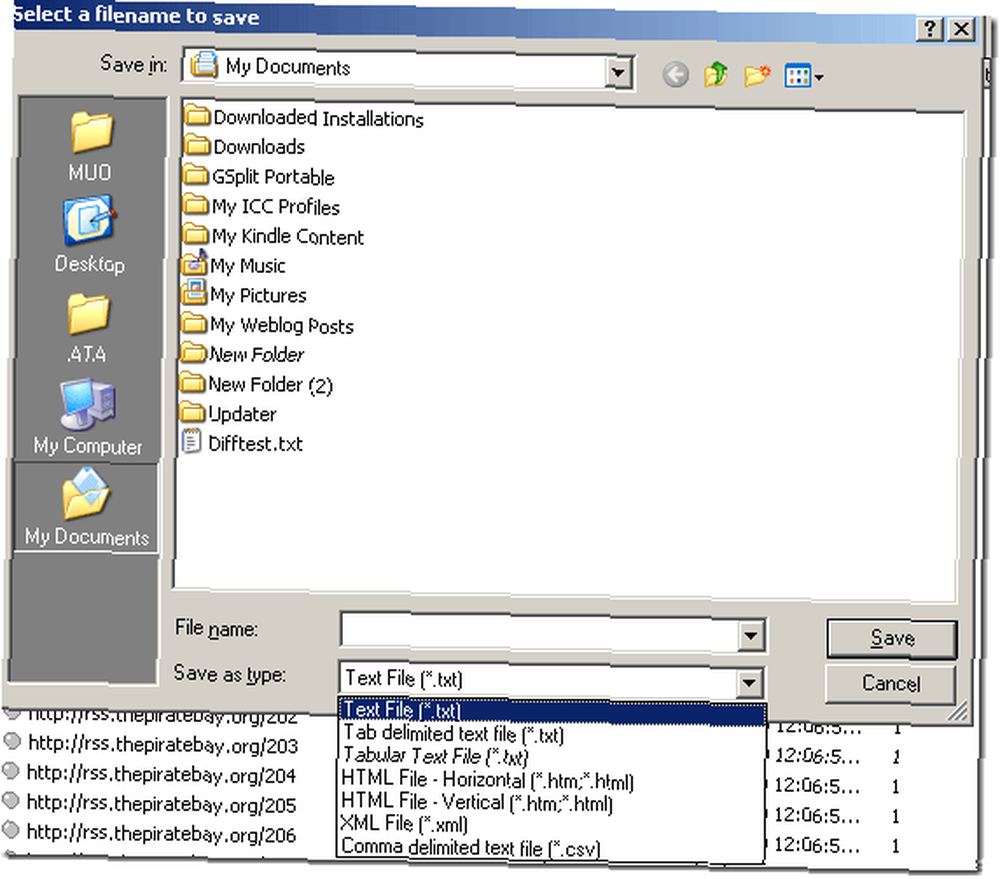1000x879 pixels.
Task: Choose XML File (*.xml) option
Action: coord(552,824)
